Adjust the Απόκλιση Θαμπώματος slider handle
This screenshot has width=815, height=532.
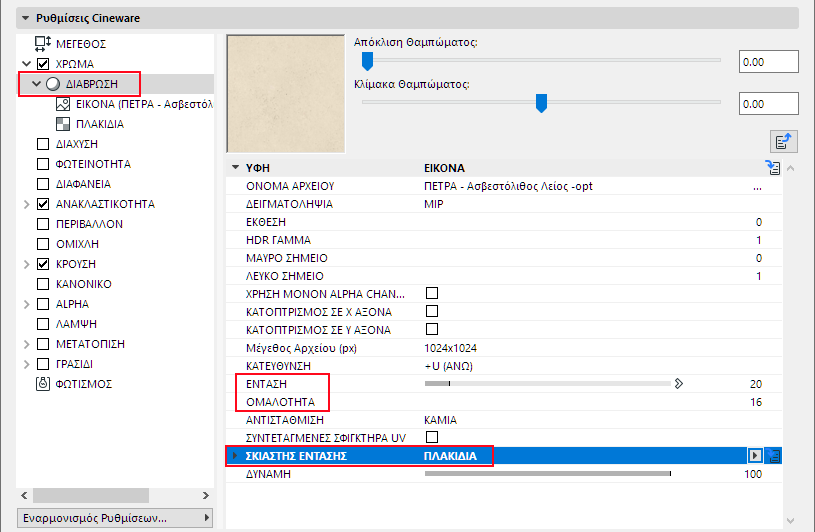[367, 61]
